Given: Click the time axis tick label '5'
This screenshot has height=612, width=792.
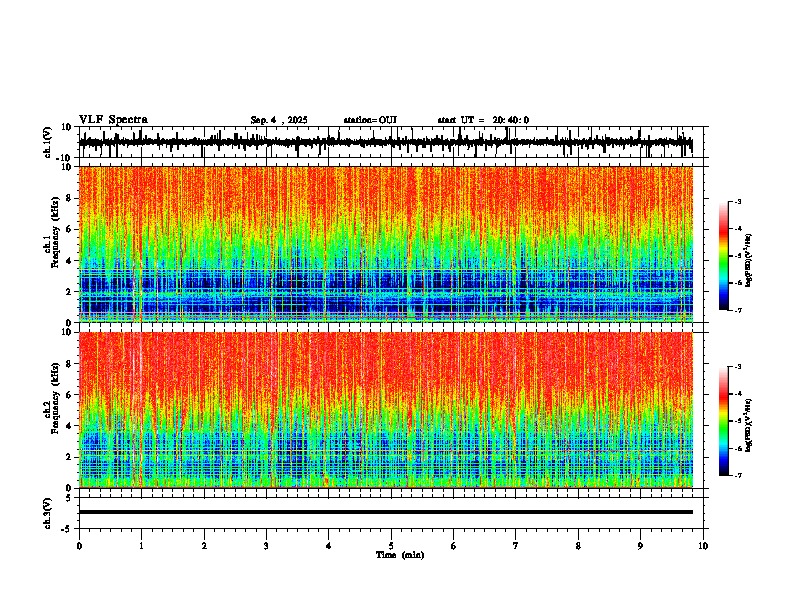Looking at the screenshot, I should coord(391,546).
